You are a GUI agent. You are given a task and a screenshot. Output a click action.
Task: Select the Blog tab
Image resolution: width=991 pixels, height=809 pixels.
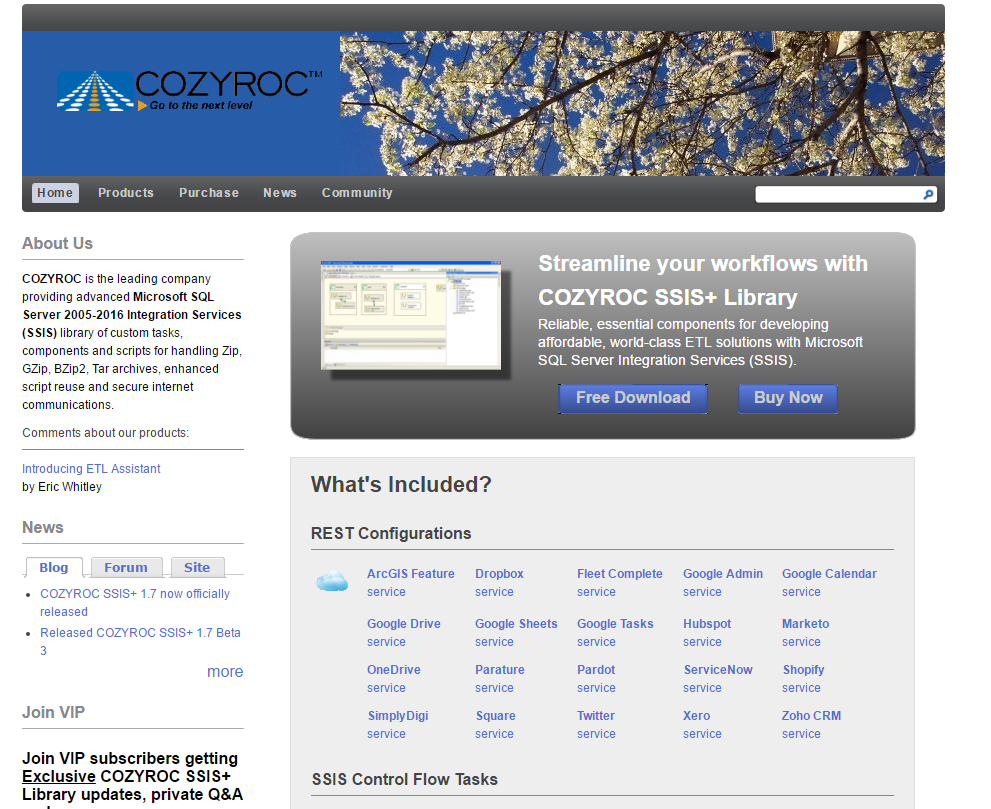(54, 568)
